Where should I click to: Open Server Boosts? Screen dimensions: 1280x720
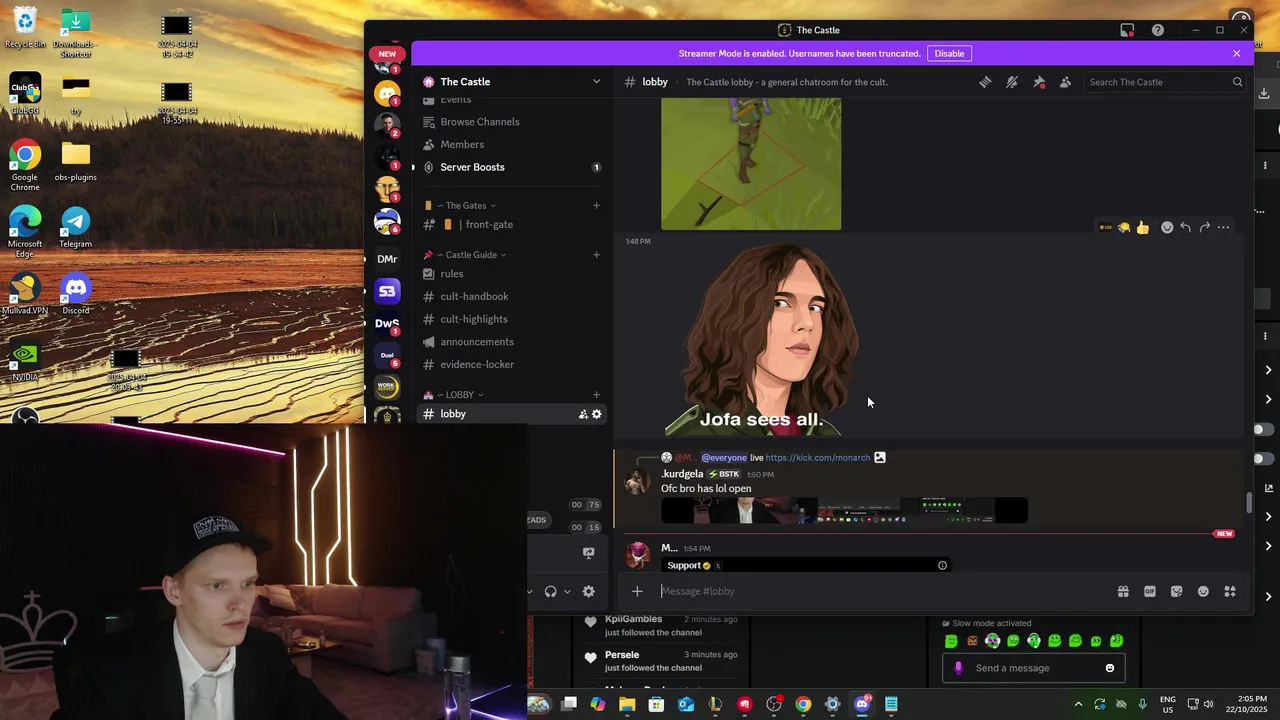pyautogui.click(x=472, y=167)
